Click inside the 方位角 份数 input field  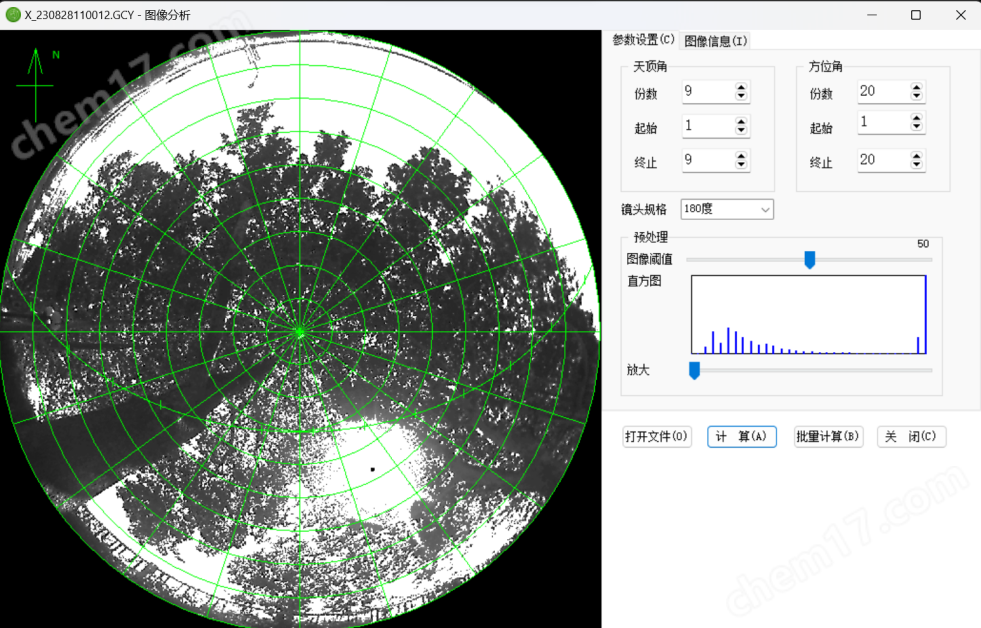pyautogui.click(x=880, y=91)
